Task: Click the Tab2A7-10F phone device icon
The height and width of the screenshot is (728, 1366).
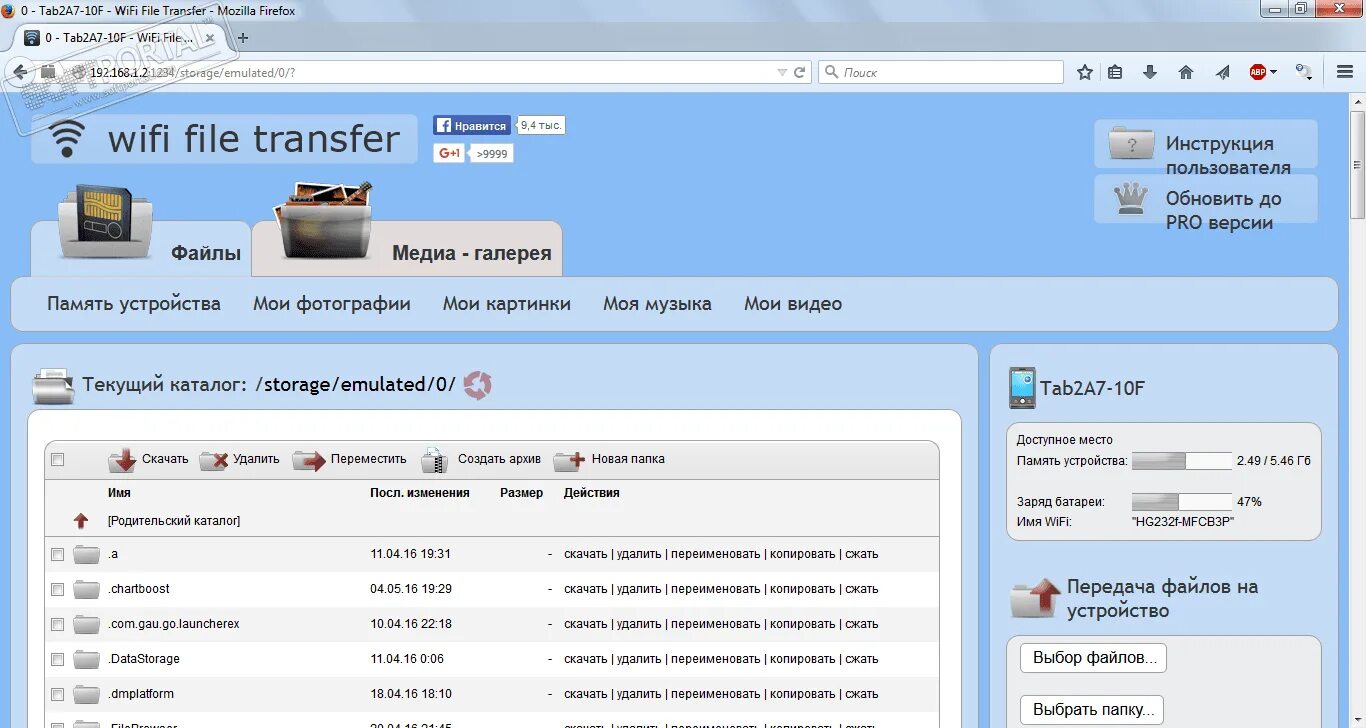Action: (x=1022, y=388)
